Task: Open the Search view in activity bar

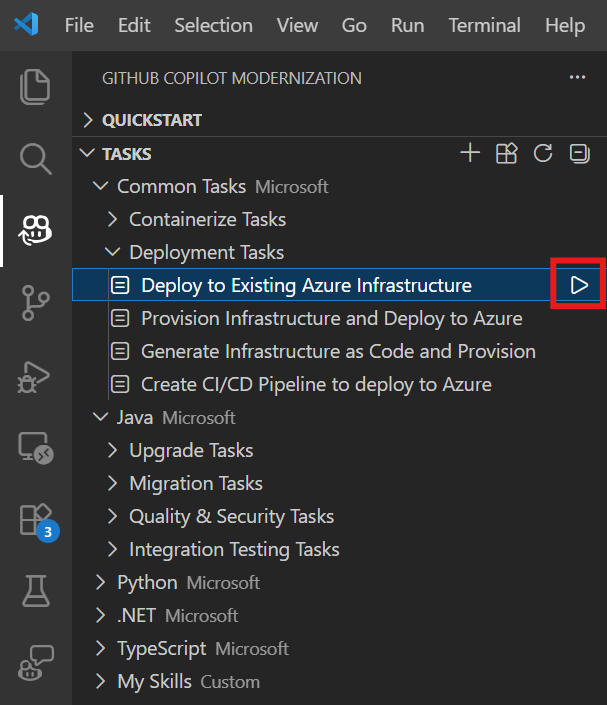Action: [x=35, y=159]
